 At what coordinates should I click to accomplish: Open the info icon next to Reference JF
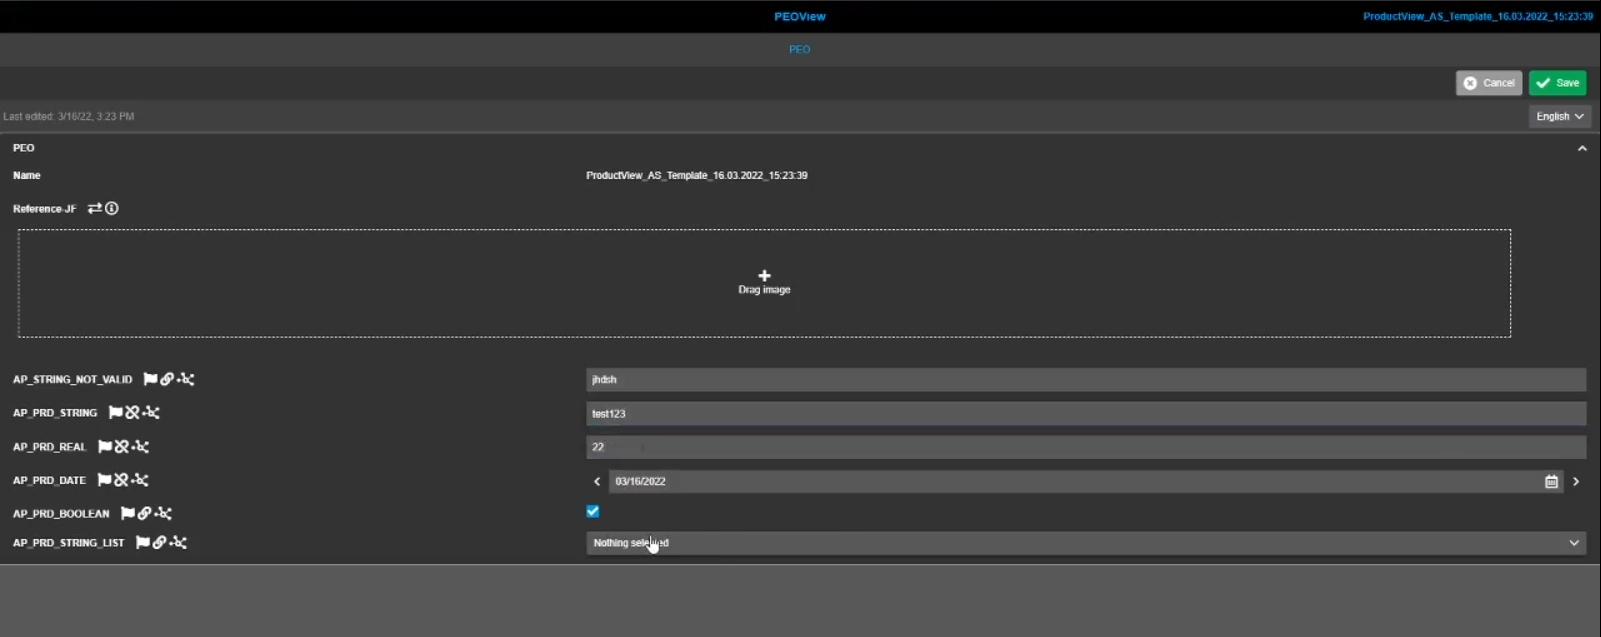112,208
